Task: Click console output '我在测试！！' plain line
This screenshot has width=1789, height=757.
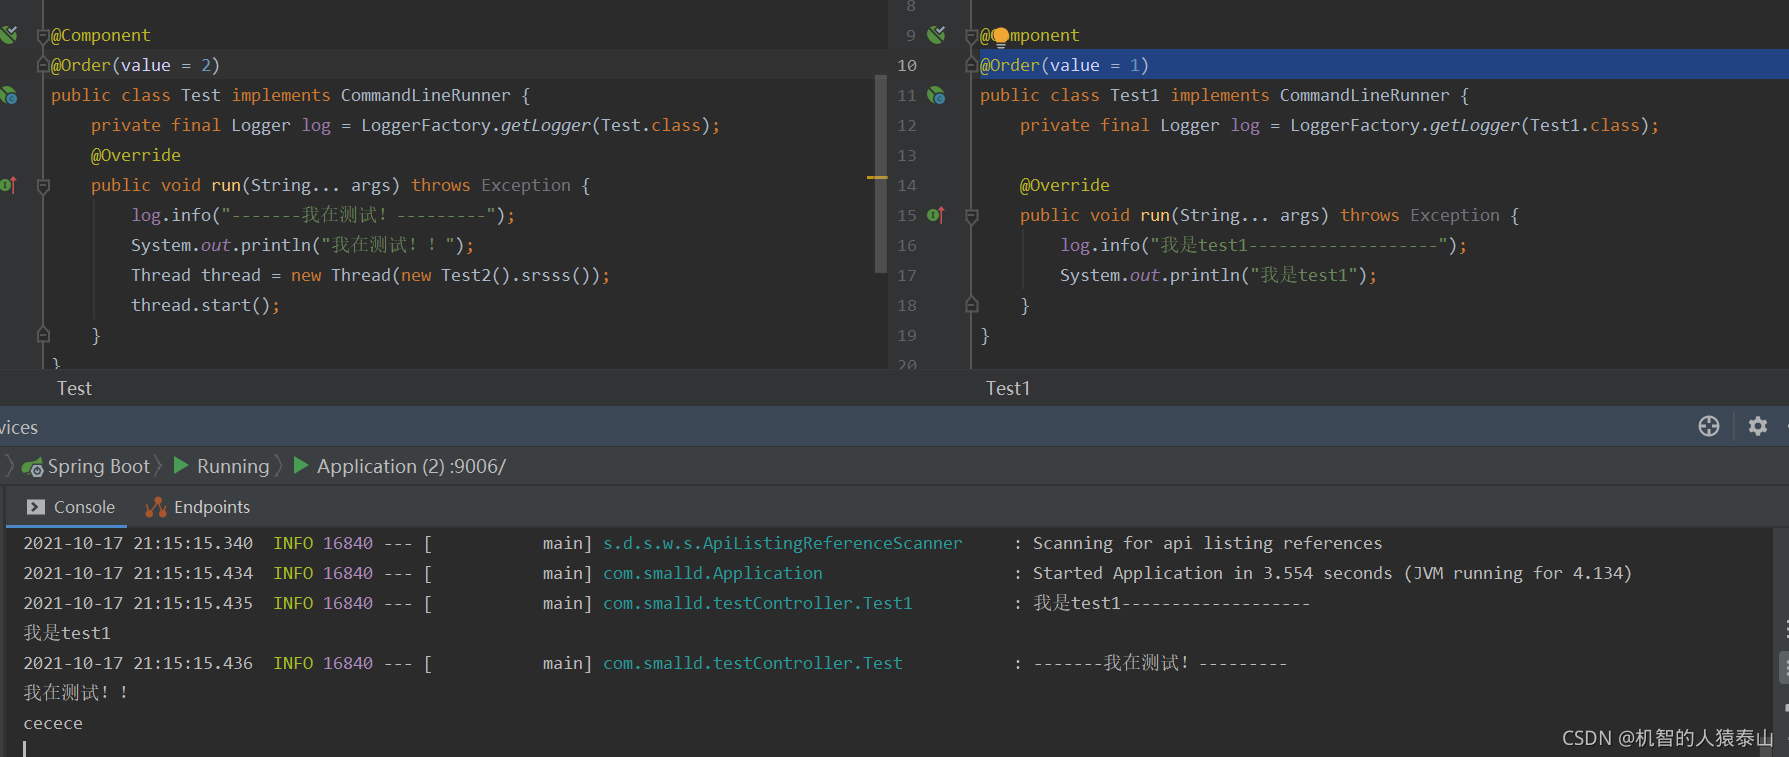Action: (76, 693)
